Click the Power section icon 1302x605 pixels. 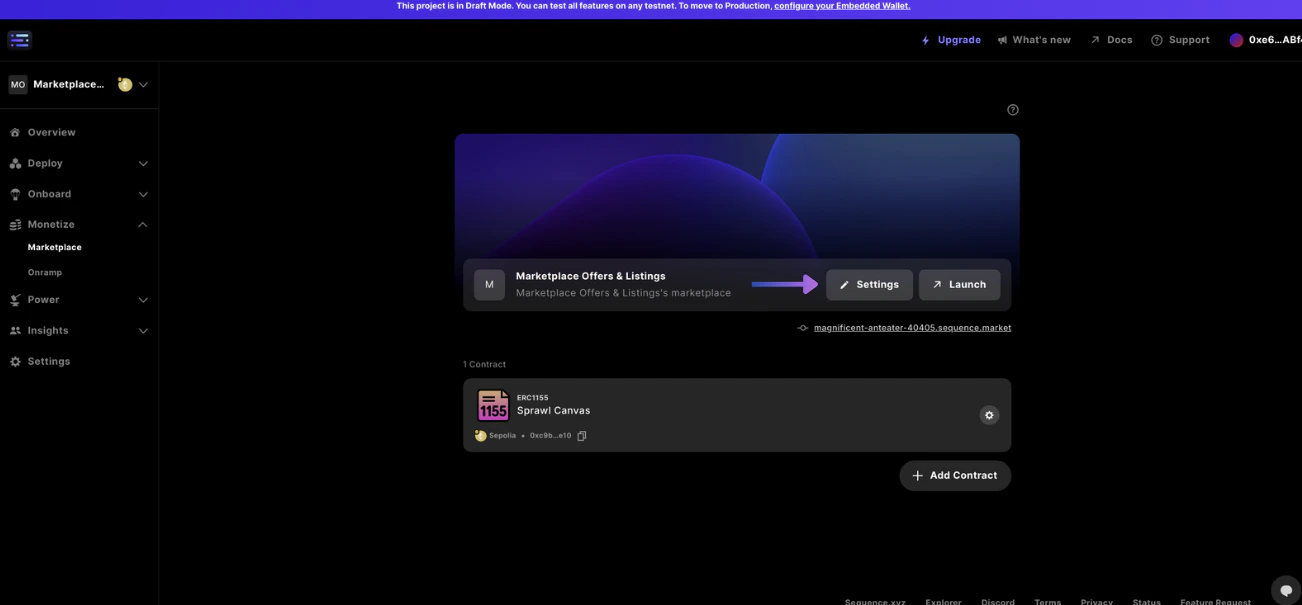pyautogui.click(x=15, y=300)
